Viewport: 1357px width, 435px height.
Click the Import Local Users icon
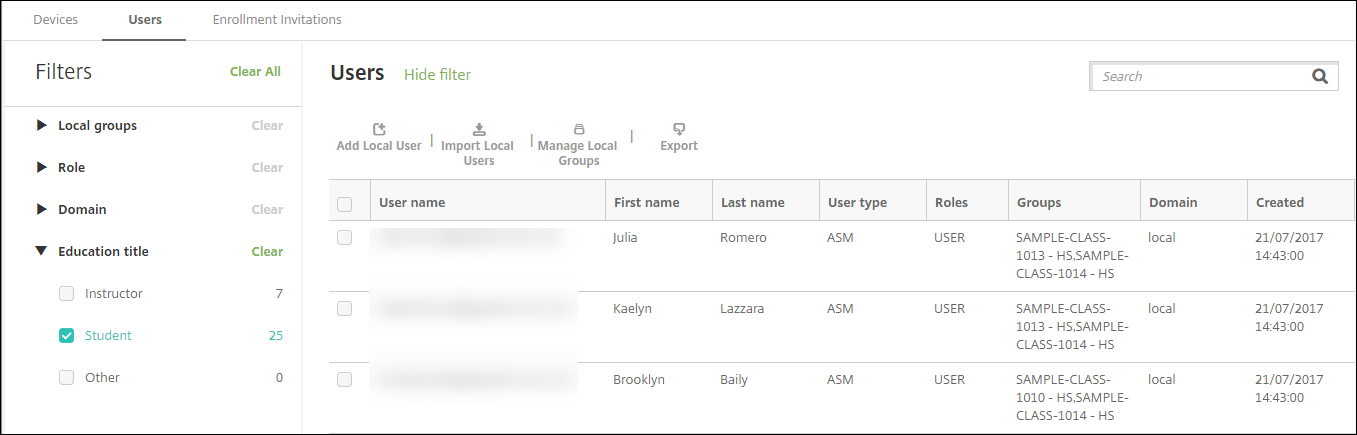[x=479, y=129]
